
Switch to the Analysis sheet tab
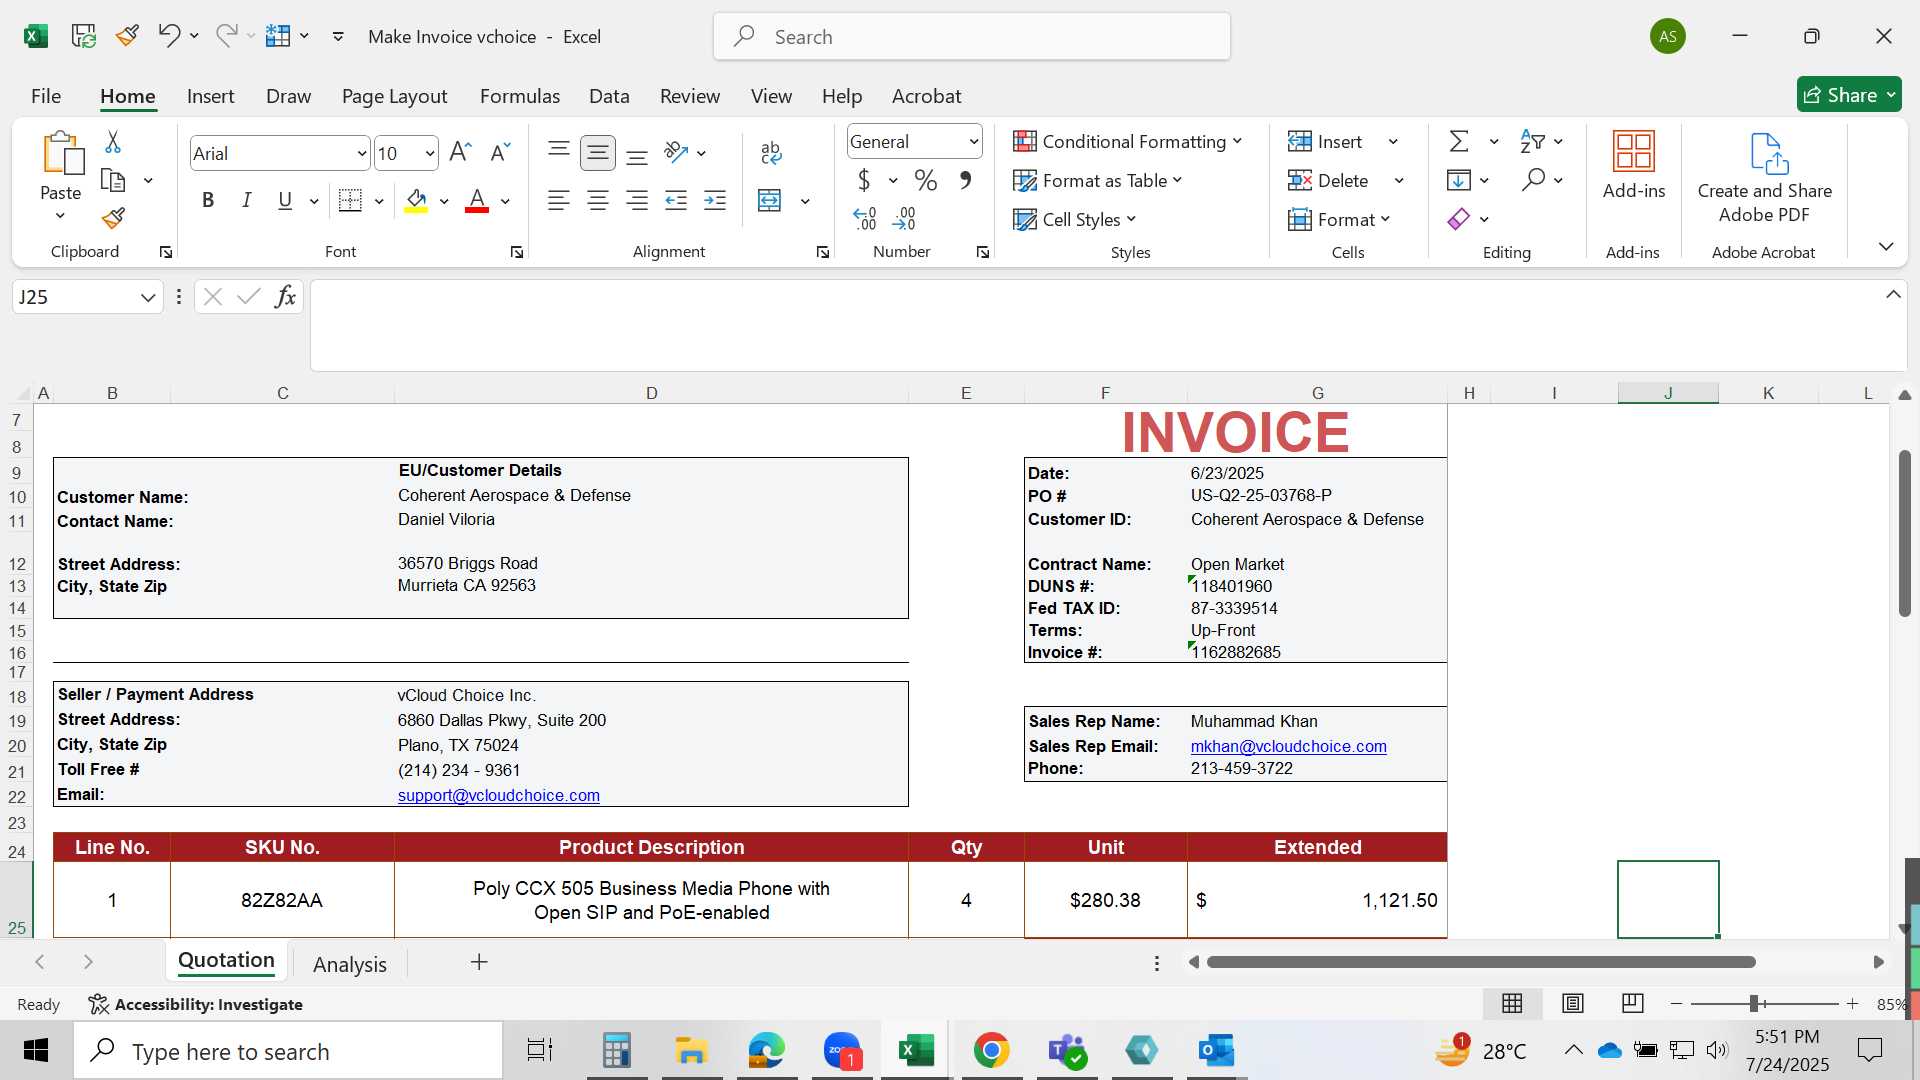[349, 964]
